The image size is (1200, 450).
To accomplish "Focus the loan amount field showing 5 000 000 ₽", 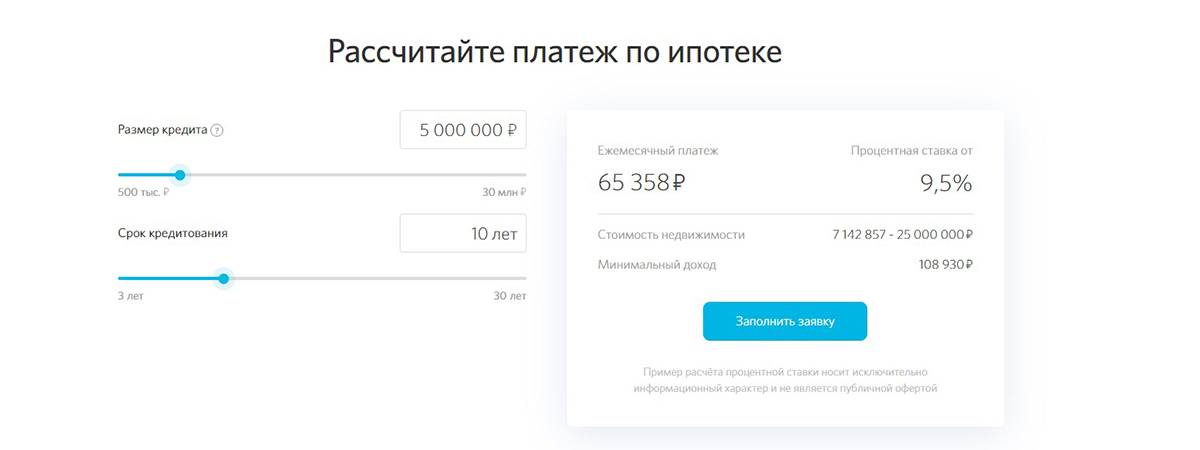I will point(463,130).
